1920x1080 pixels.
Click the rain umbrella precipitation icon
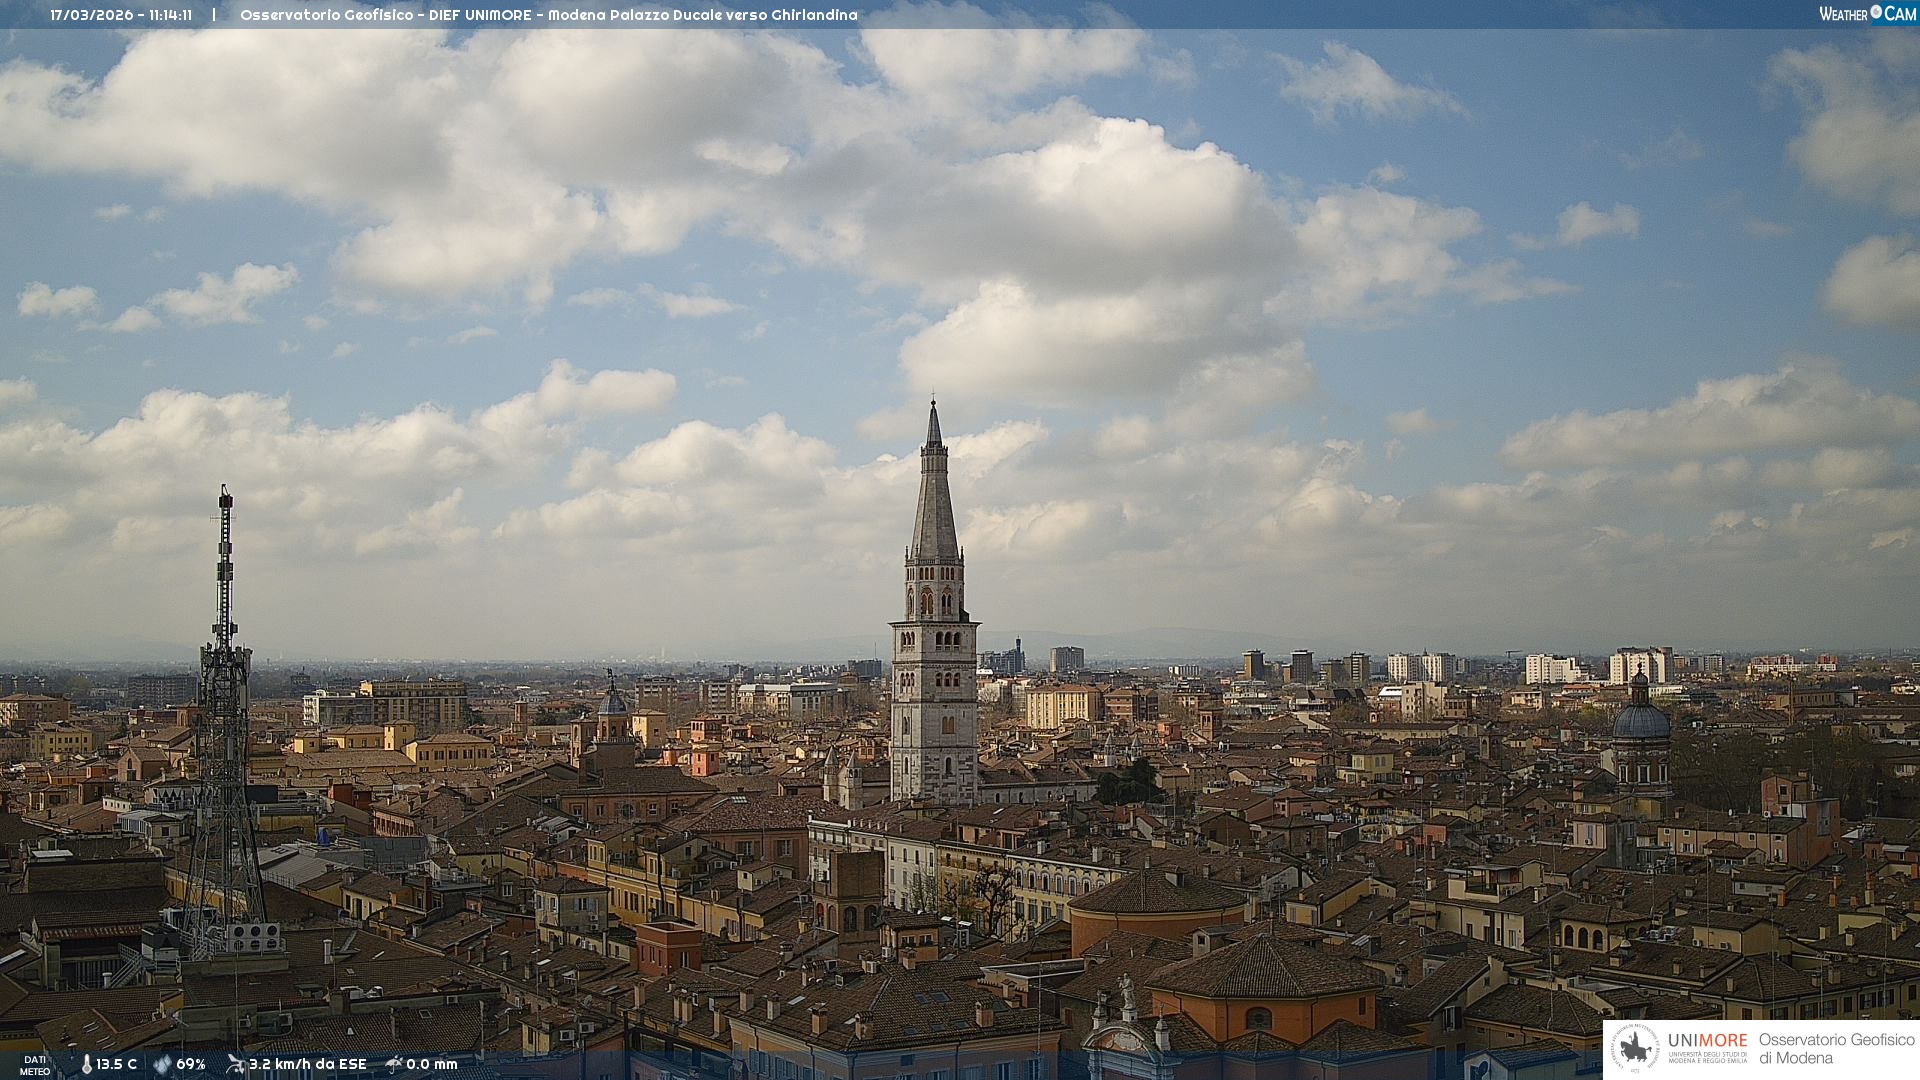[394, 1064]
